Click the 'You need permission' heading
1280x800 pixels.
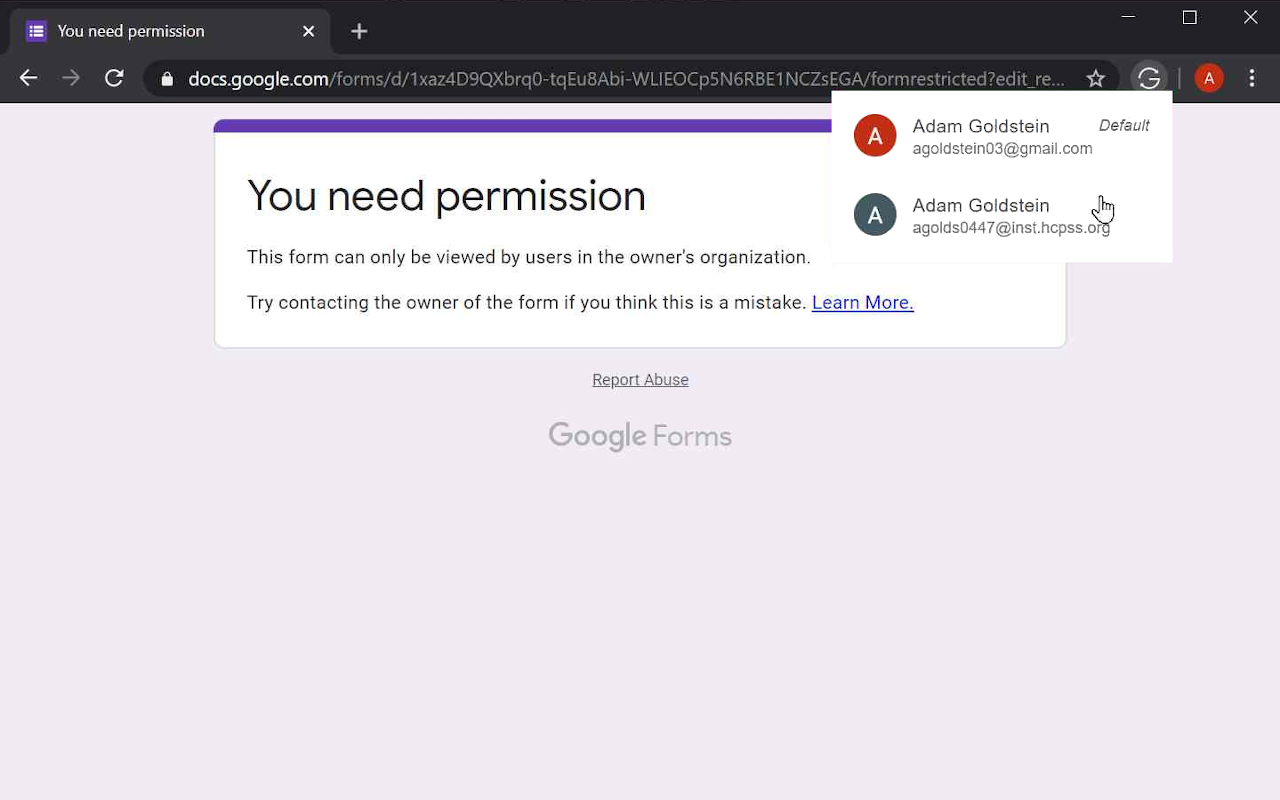446,196
